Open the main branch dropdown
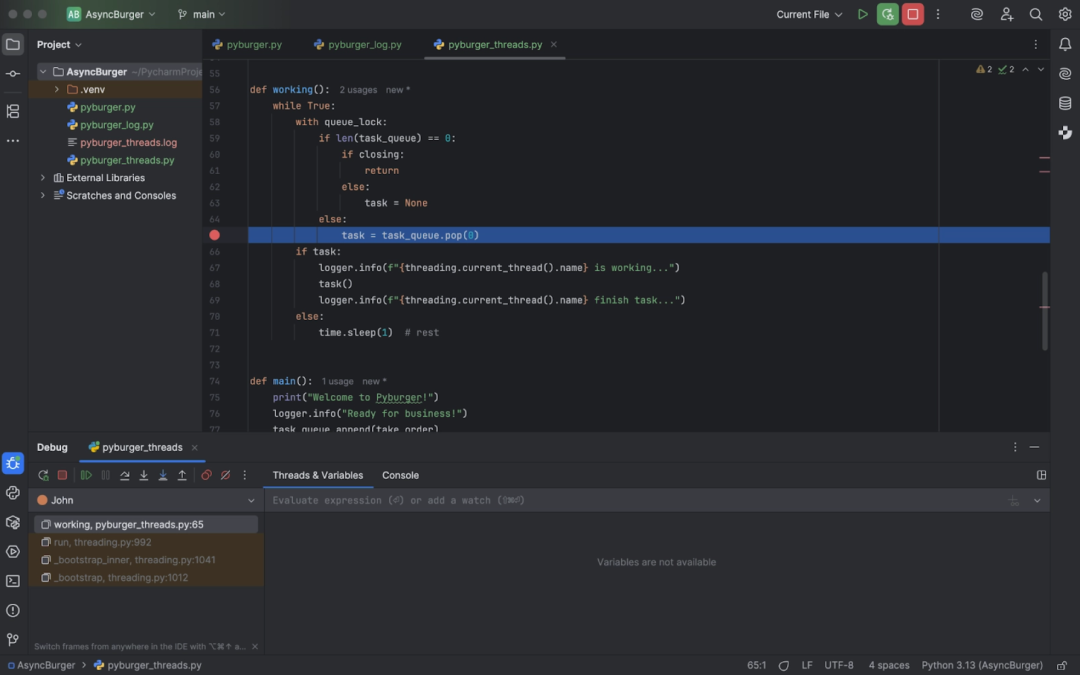1080x675 pixels. coord(201,14)
